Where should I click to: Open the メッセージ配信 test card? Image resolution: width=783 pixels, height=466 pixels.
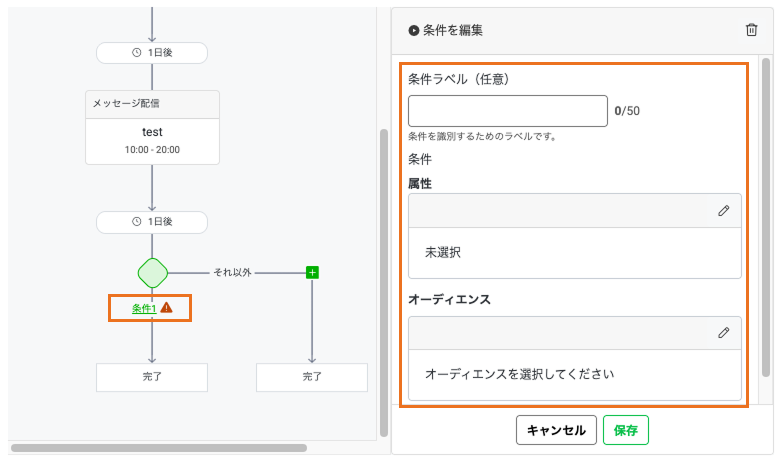(152, 127)
